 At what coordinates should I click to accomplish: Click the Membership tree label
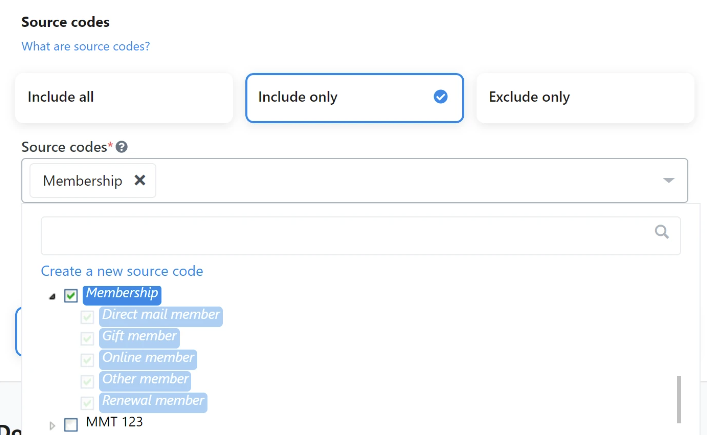point(122,294)
